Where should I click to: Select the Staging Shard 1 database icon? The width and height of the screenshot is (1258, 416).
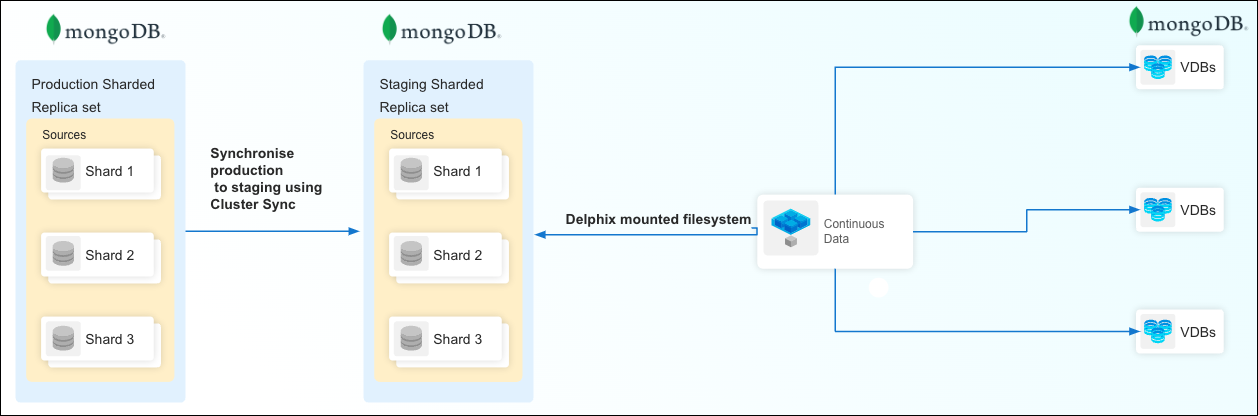411,172
